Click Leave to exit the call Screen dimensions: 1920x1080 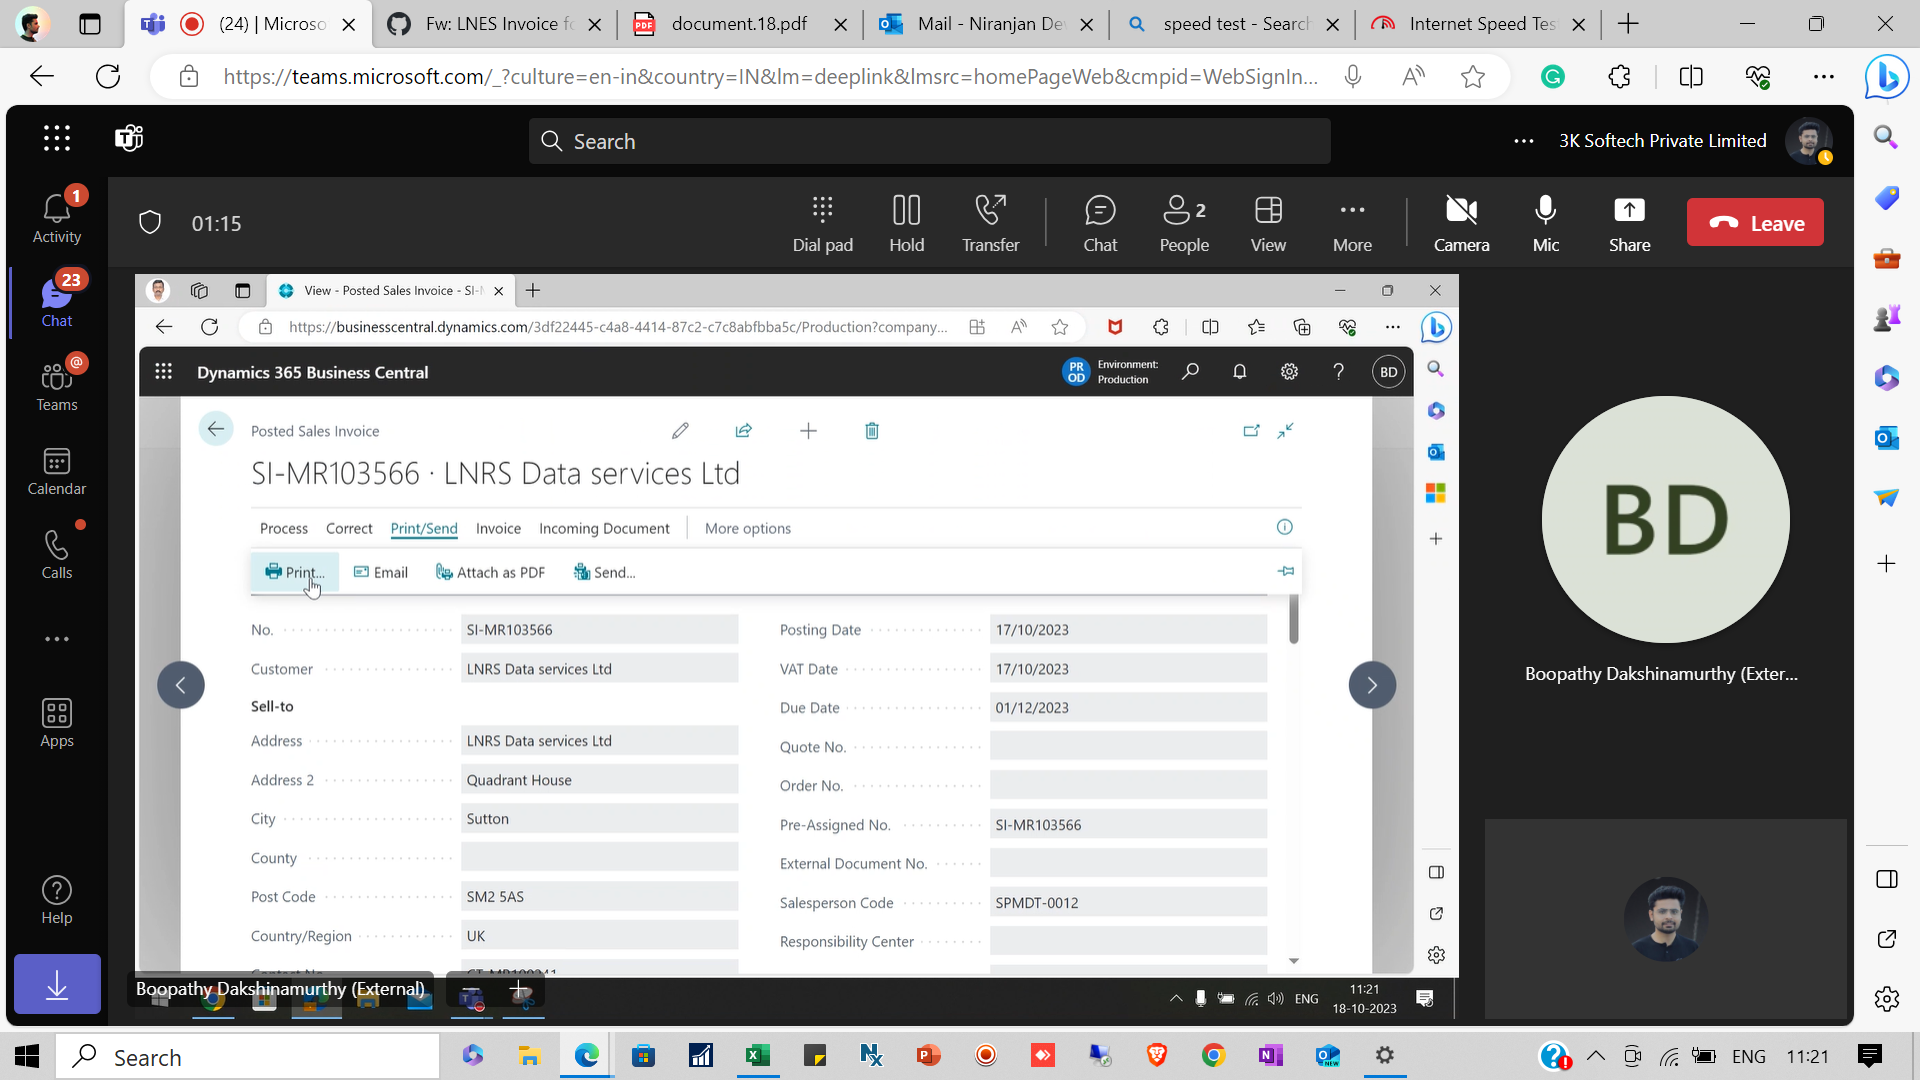[1755, 222]
